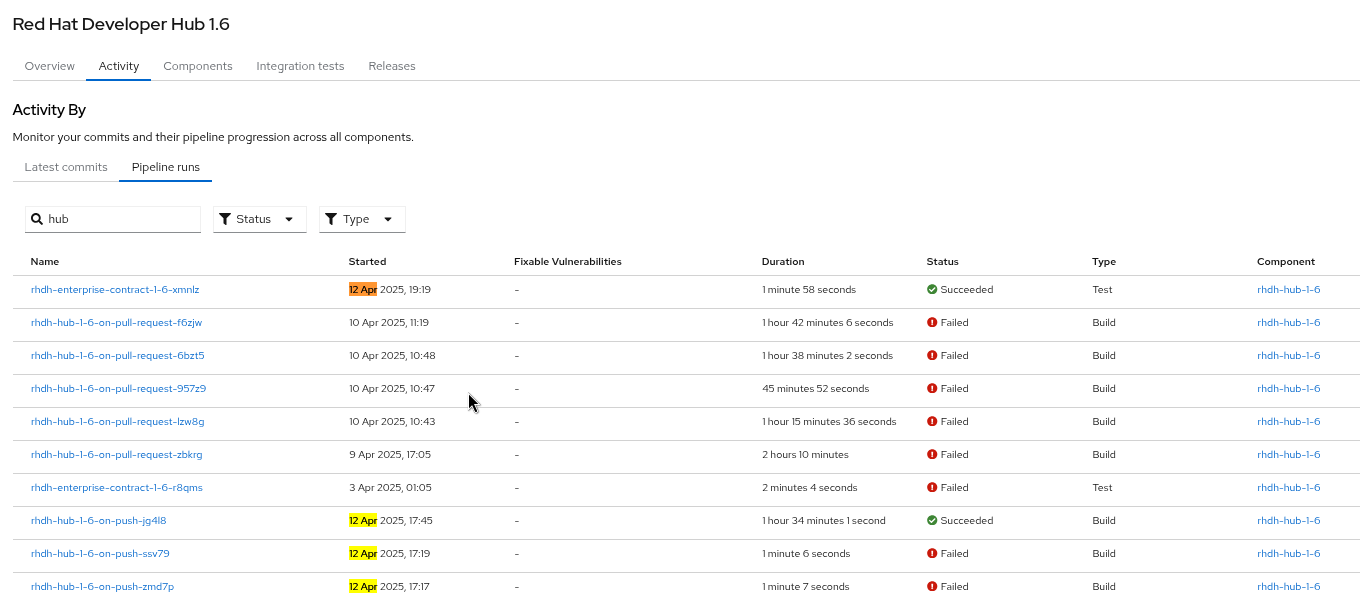Open the Components tab

pyautogui.click(x=198, y=66)
